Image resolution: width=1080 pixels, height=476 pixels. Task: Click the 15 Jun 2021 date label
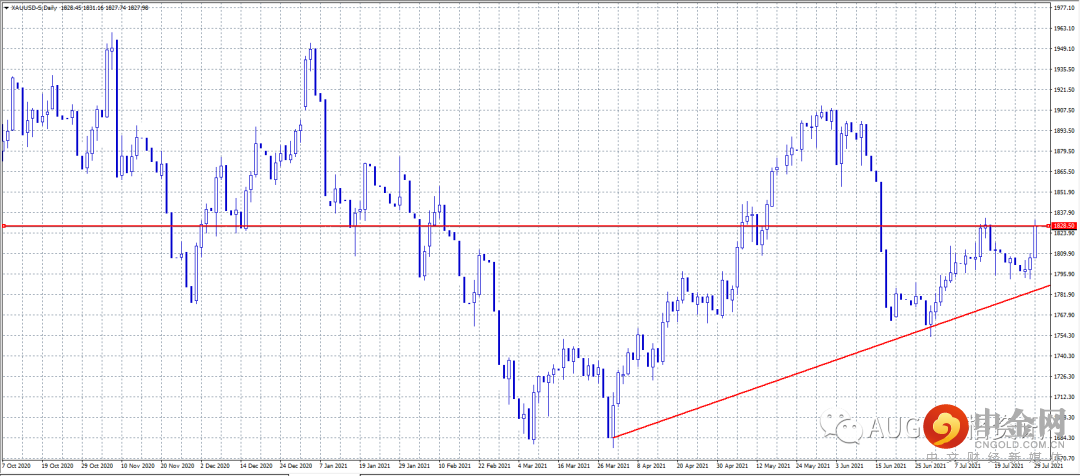coord(893,466)
